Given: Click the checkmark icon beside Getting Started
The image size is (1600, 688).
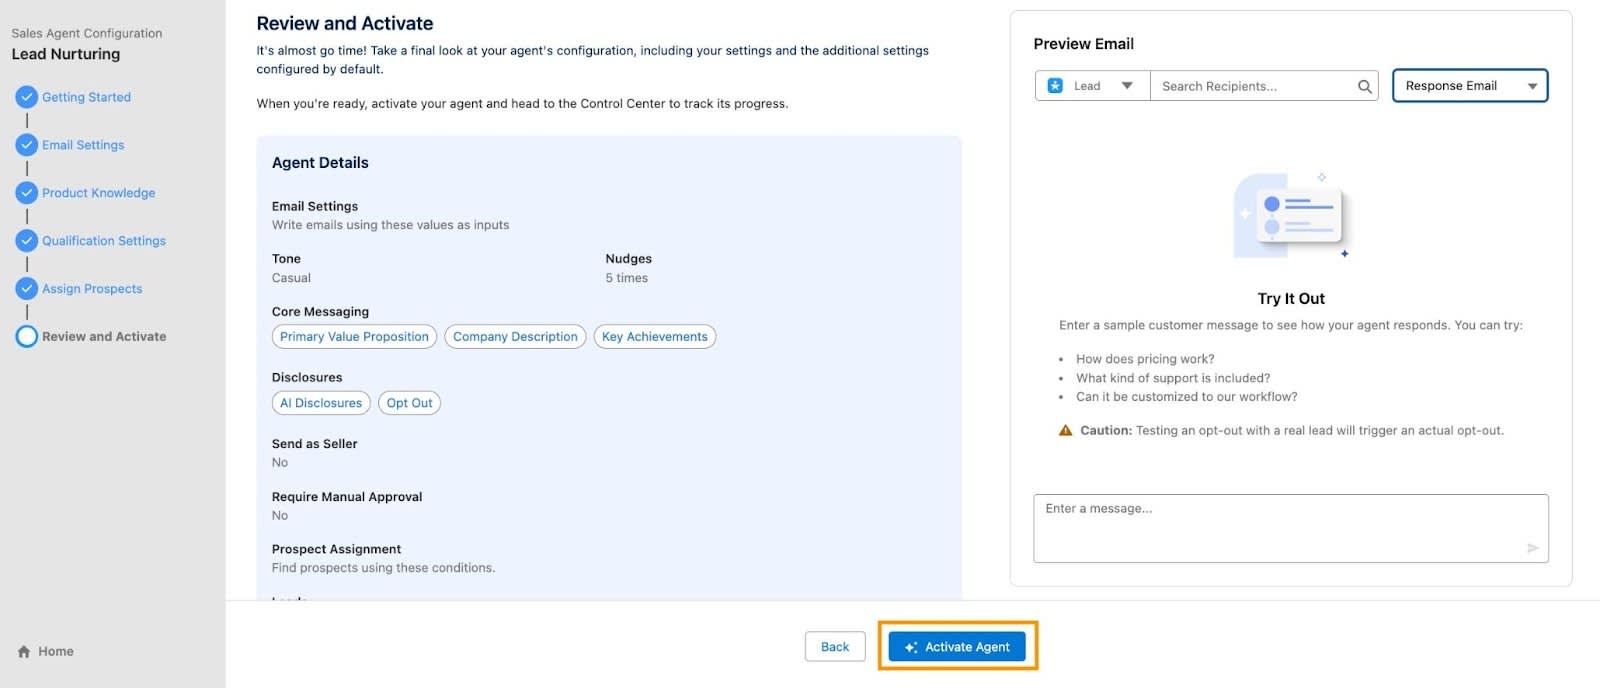Looking at the screenshot, I should point(25,97).
